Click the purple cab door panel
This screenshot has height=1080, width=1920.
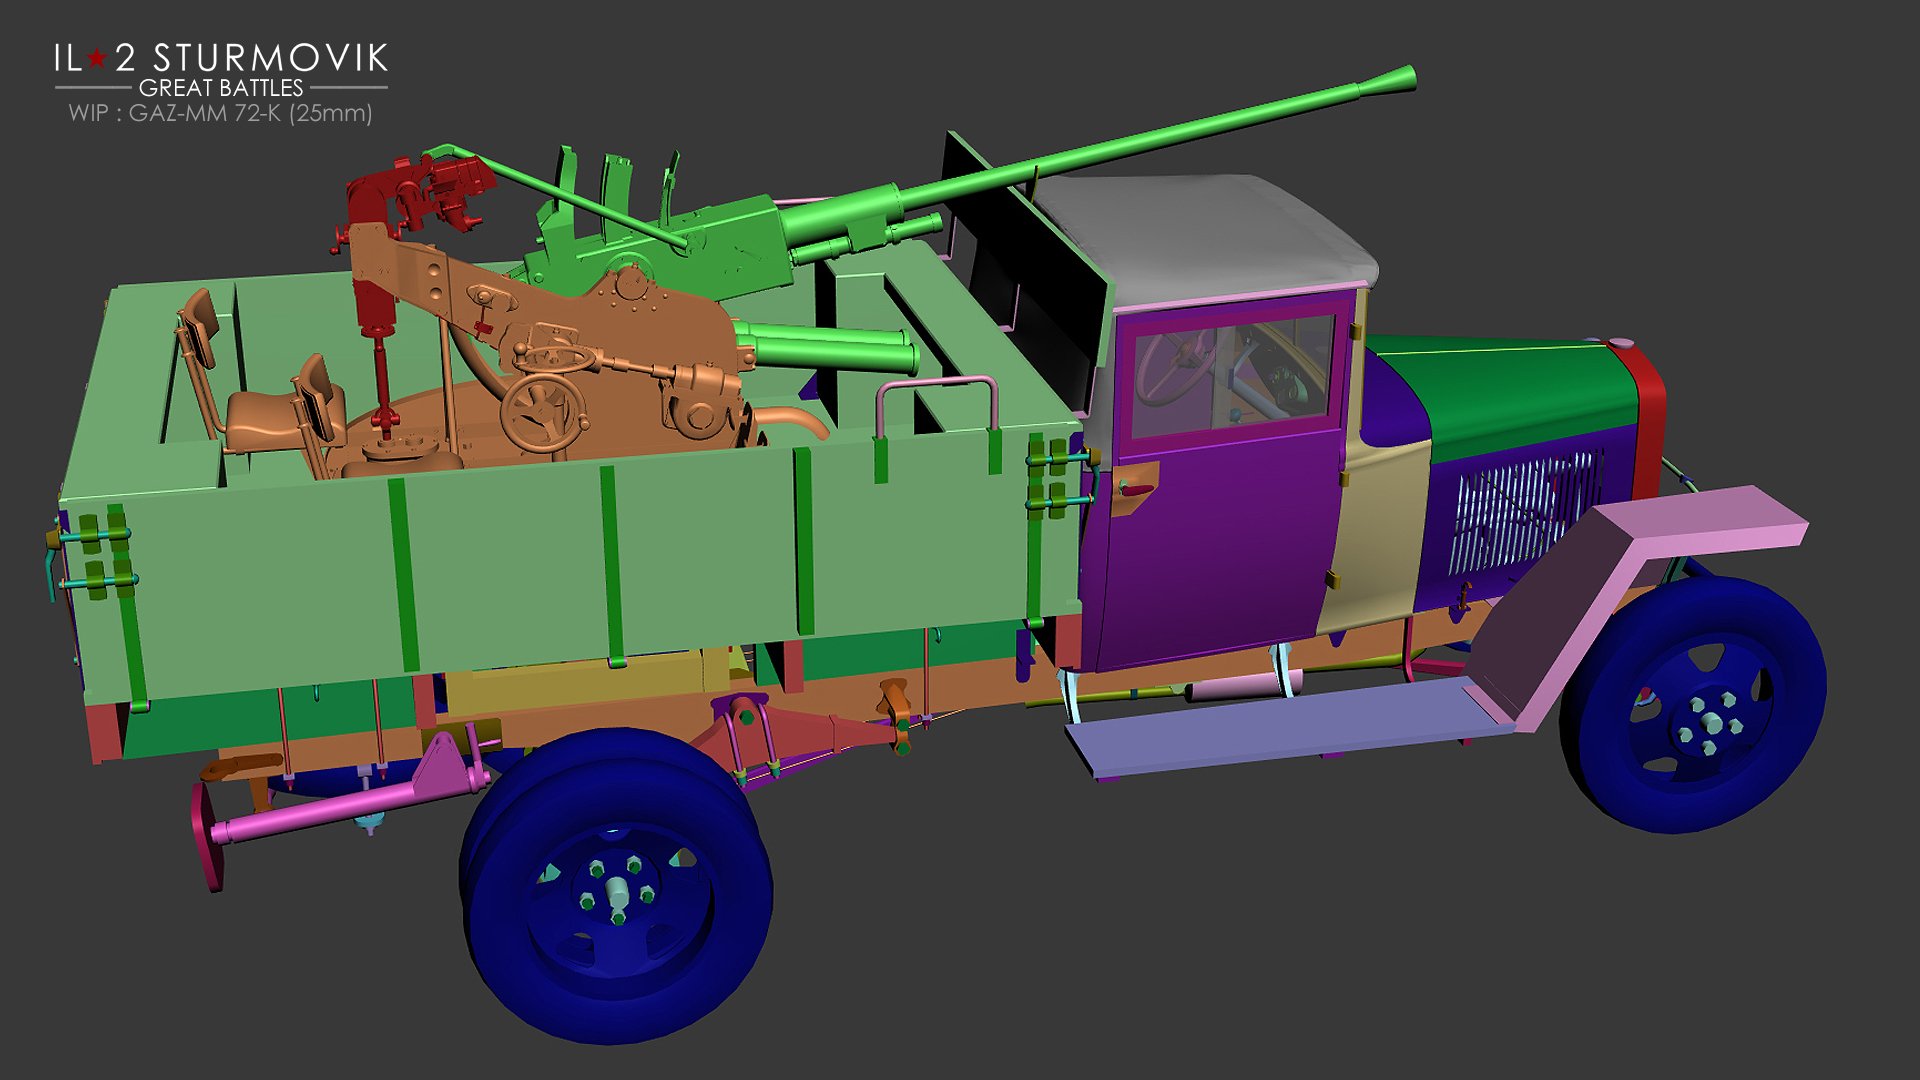point(1220,550)
